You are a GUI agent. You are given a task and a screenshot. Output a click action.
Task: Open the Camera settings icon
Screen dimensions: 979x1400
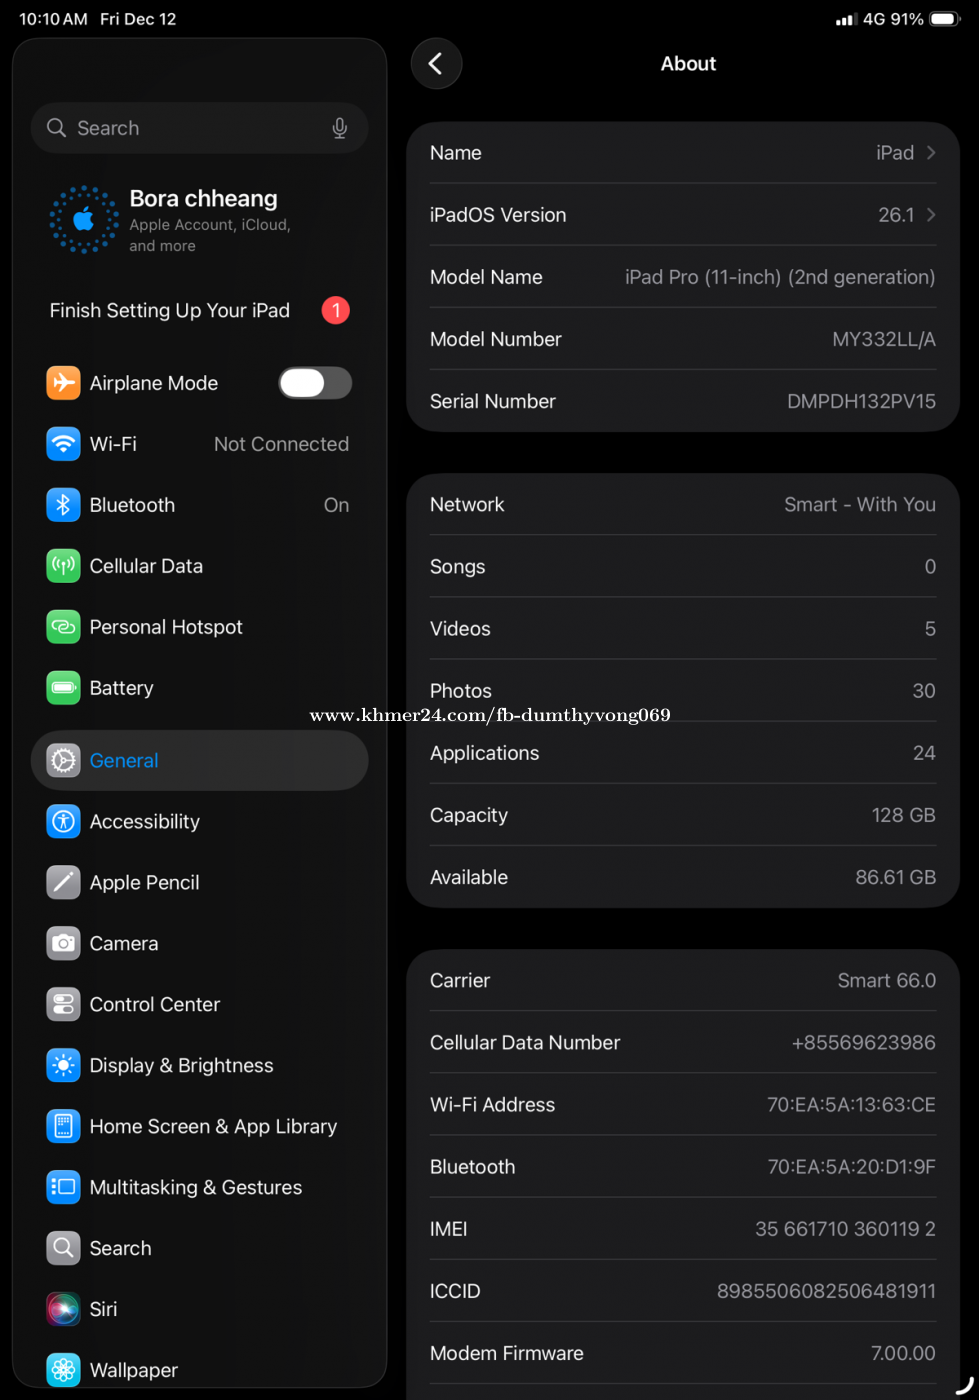coord(63,943)
